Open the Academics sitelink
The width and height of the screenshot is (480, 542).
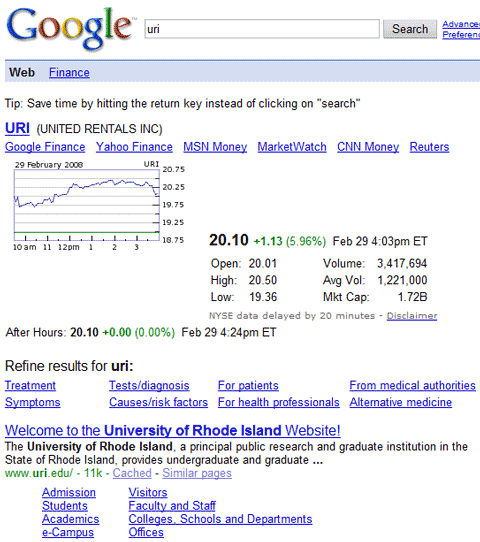pyautogui.click(x=70, y=519)
